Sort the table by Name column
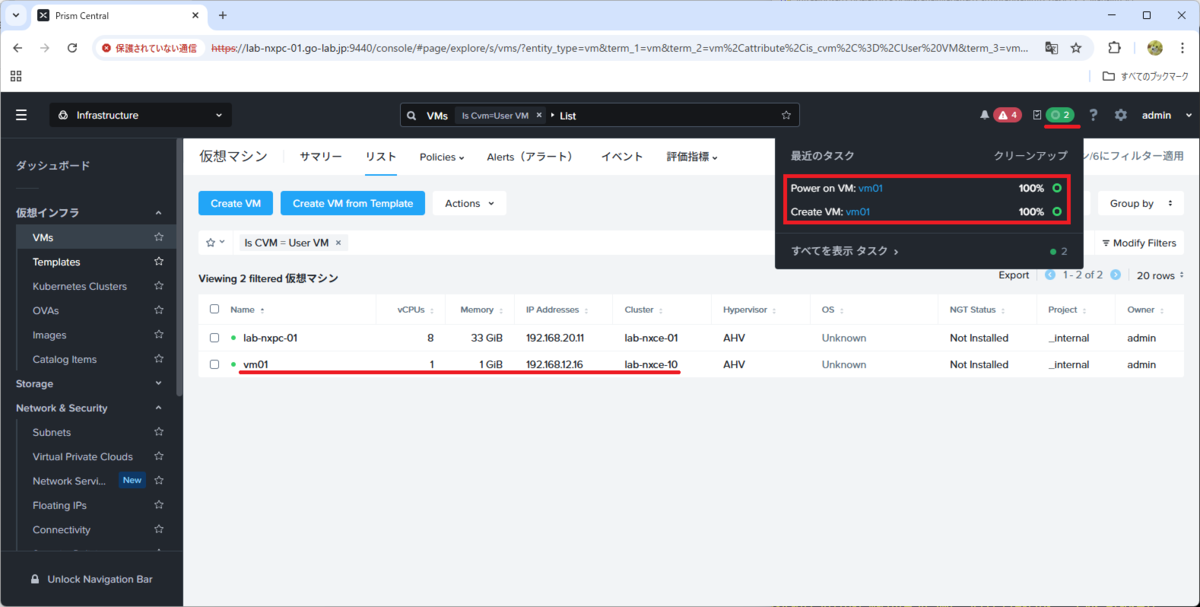 click(x=242, y=310)
